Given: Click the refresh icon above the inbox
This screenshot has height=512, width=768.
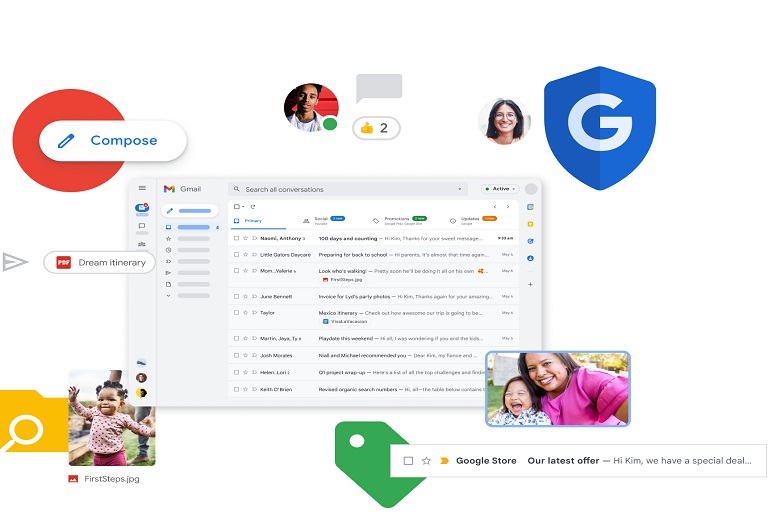Looking at the screenshot, I should point(253,206).
